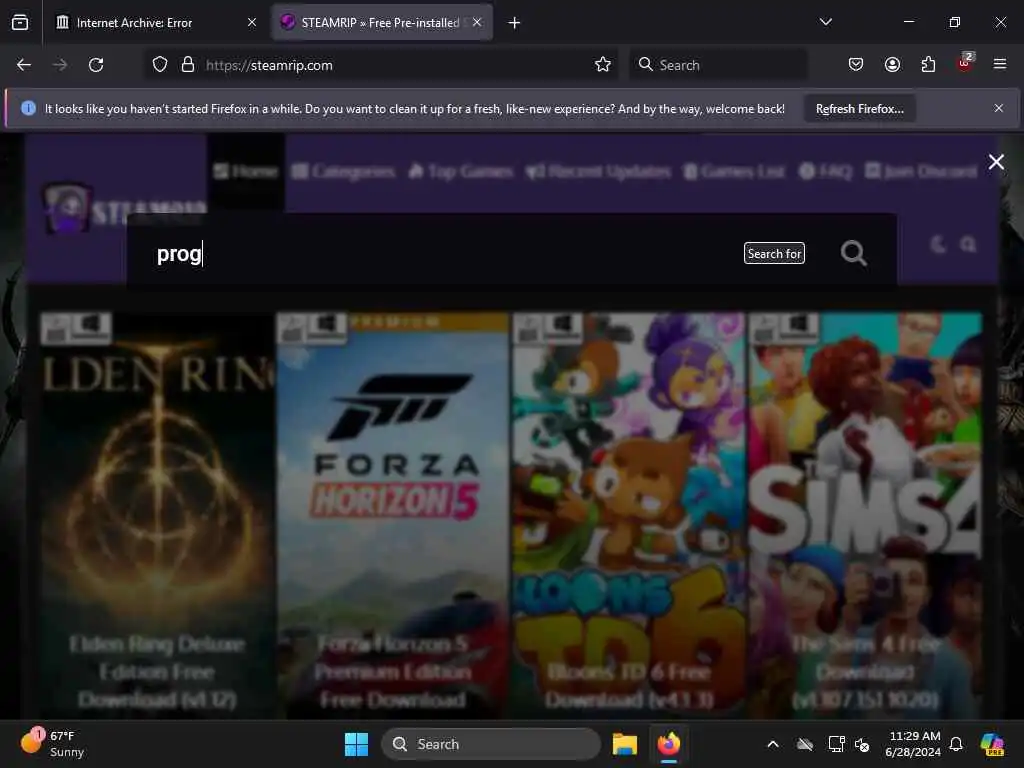Bookmark this page with the star

pyautogui.click(x=603, y=65)
